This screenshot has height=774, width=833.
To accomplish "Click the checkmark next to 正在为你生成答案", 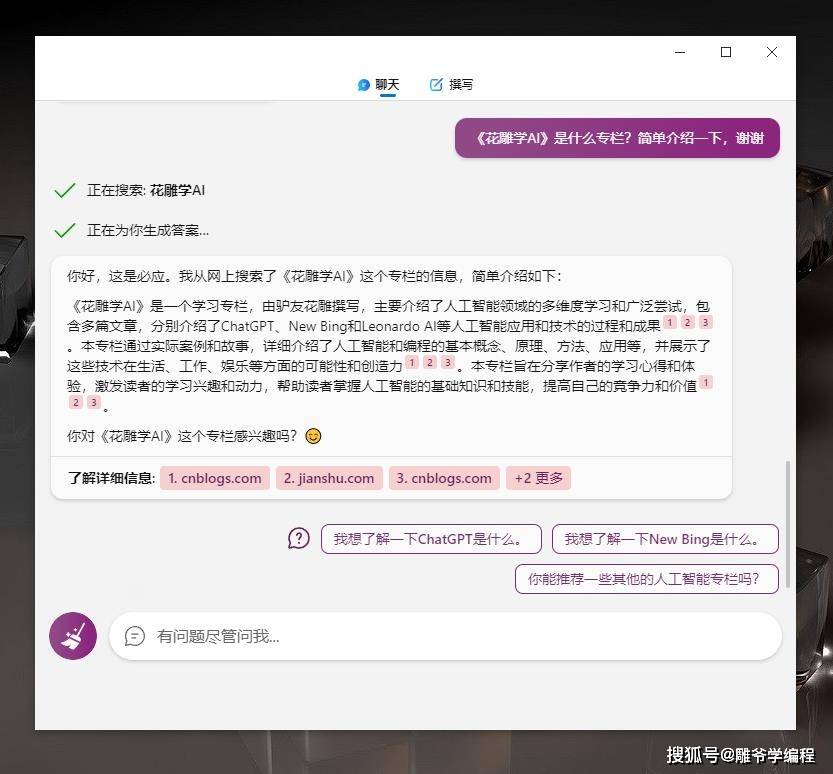I will point(65,230).
